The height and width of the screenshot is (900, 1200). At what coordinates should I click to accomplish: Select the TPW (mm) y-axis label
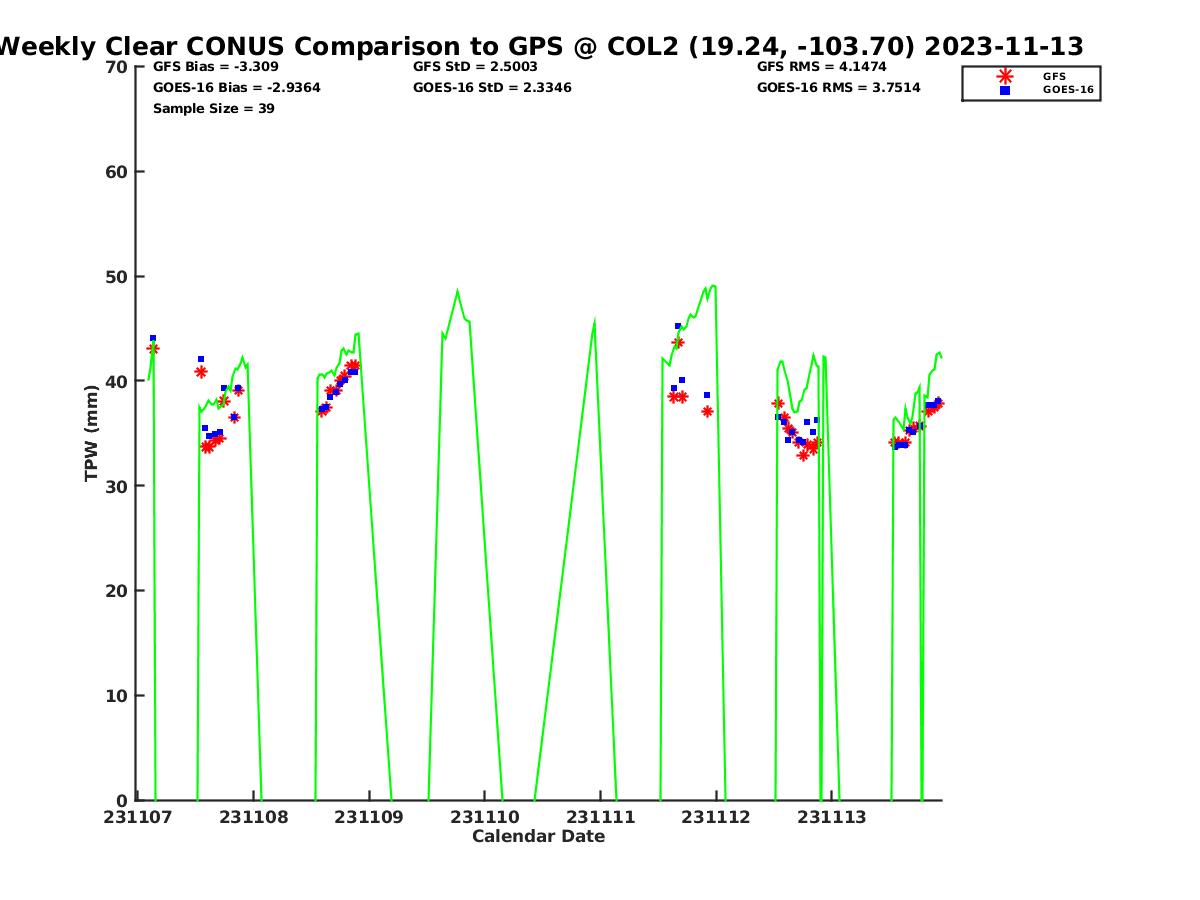(92, 433)
